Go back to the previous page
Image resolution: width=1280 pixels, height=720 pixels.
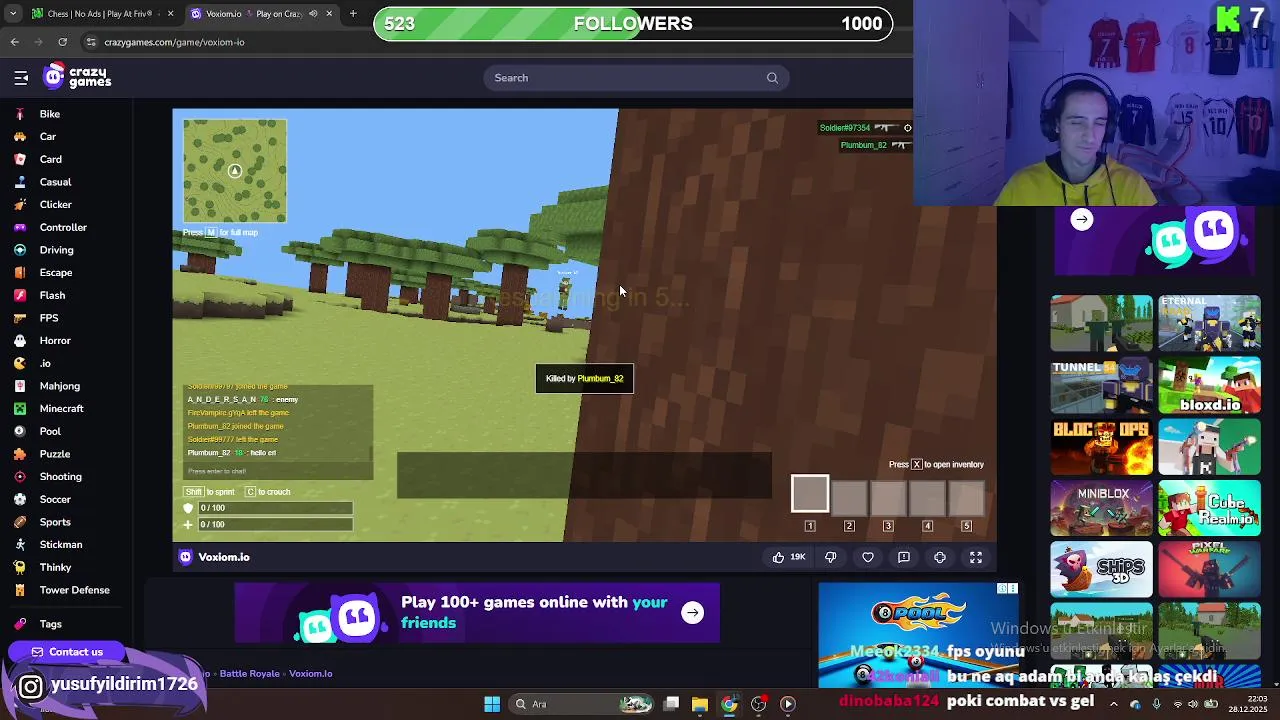pyautogui.click(x=15, y=42)
